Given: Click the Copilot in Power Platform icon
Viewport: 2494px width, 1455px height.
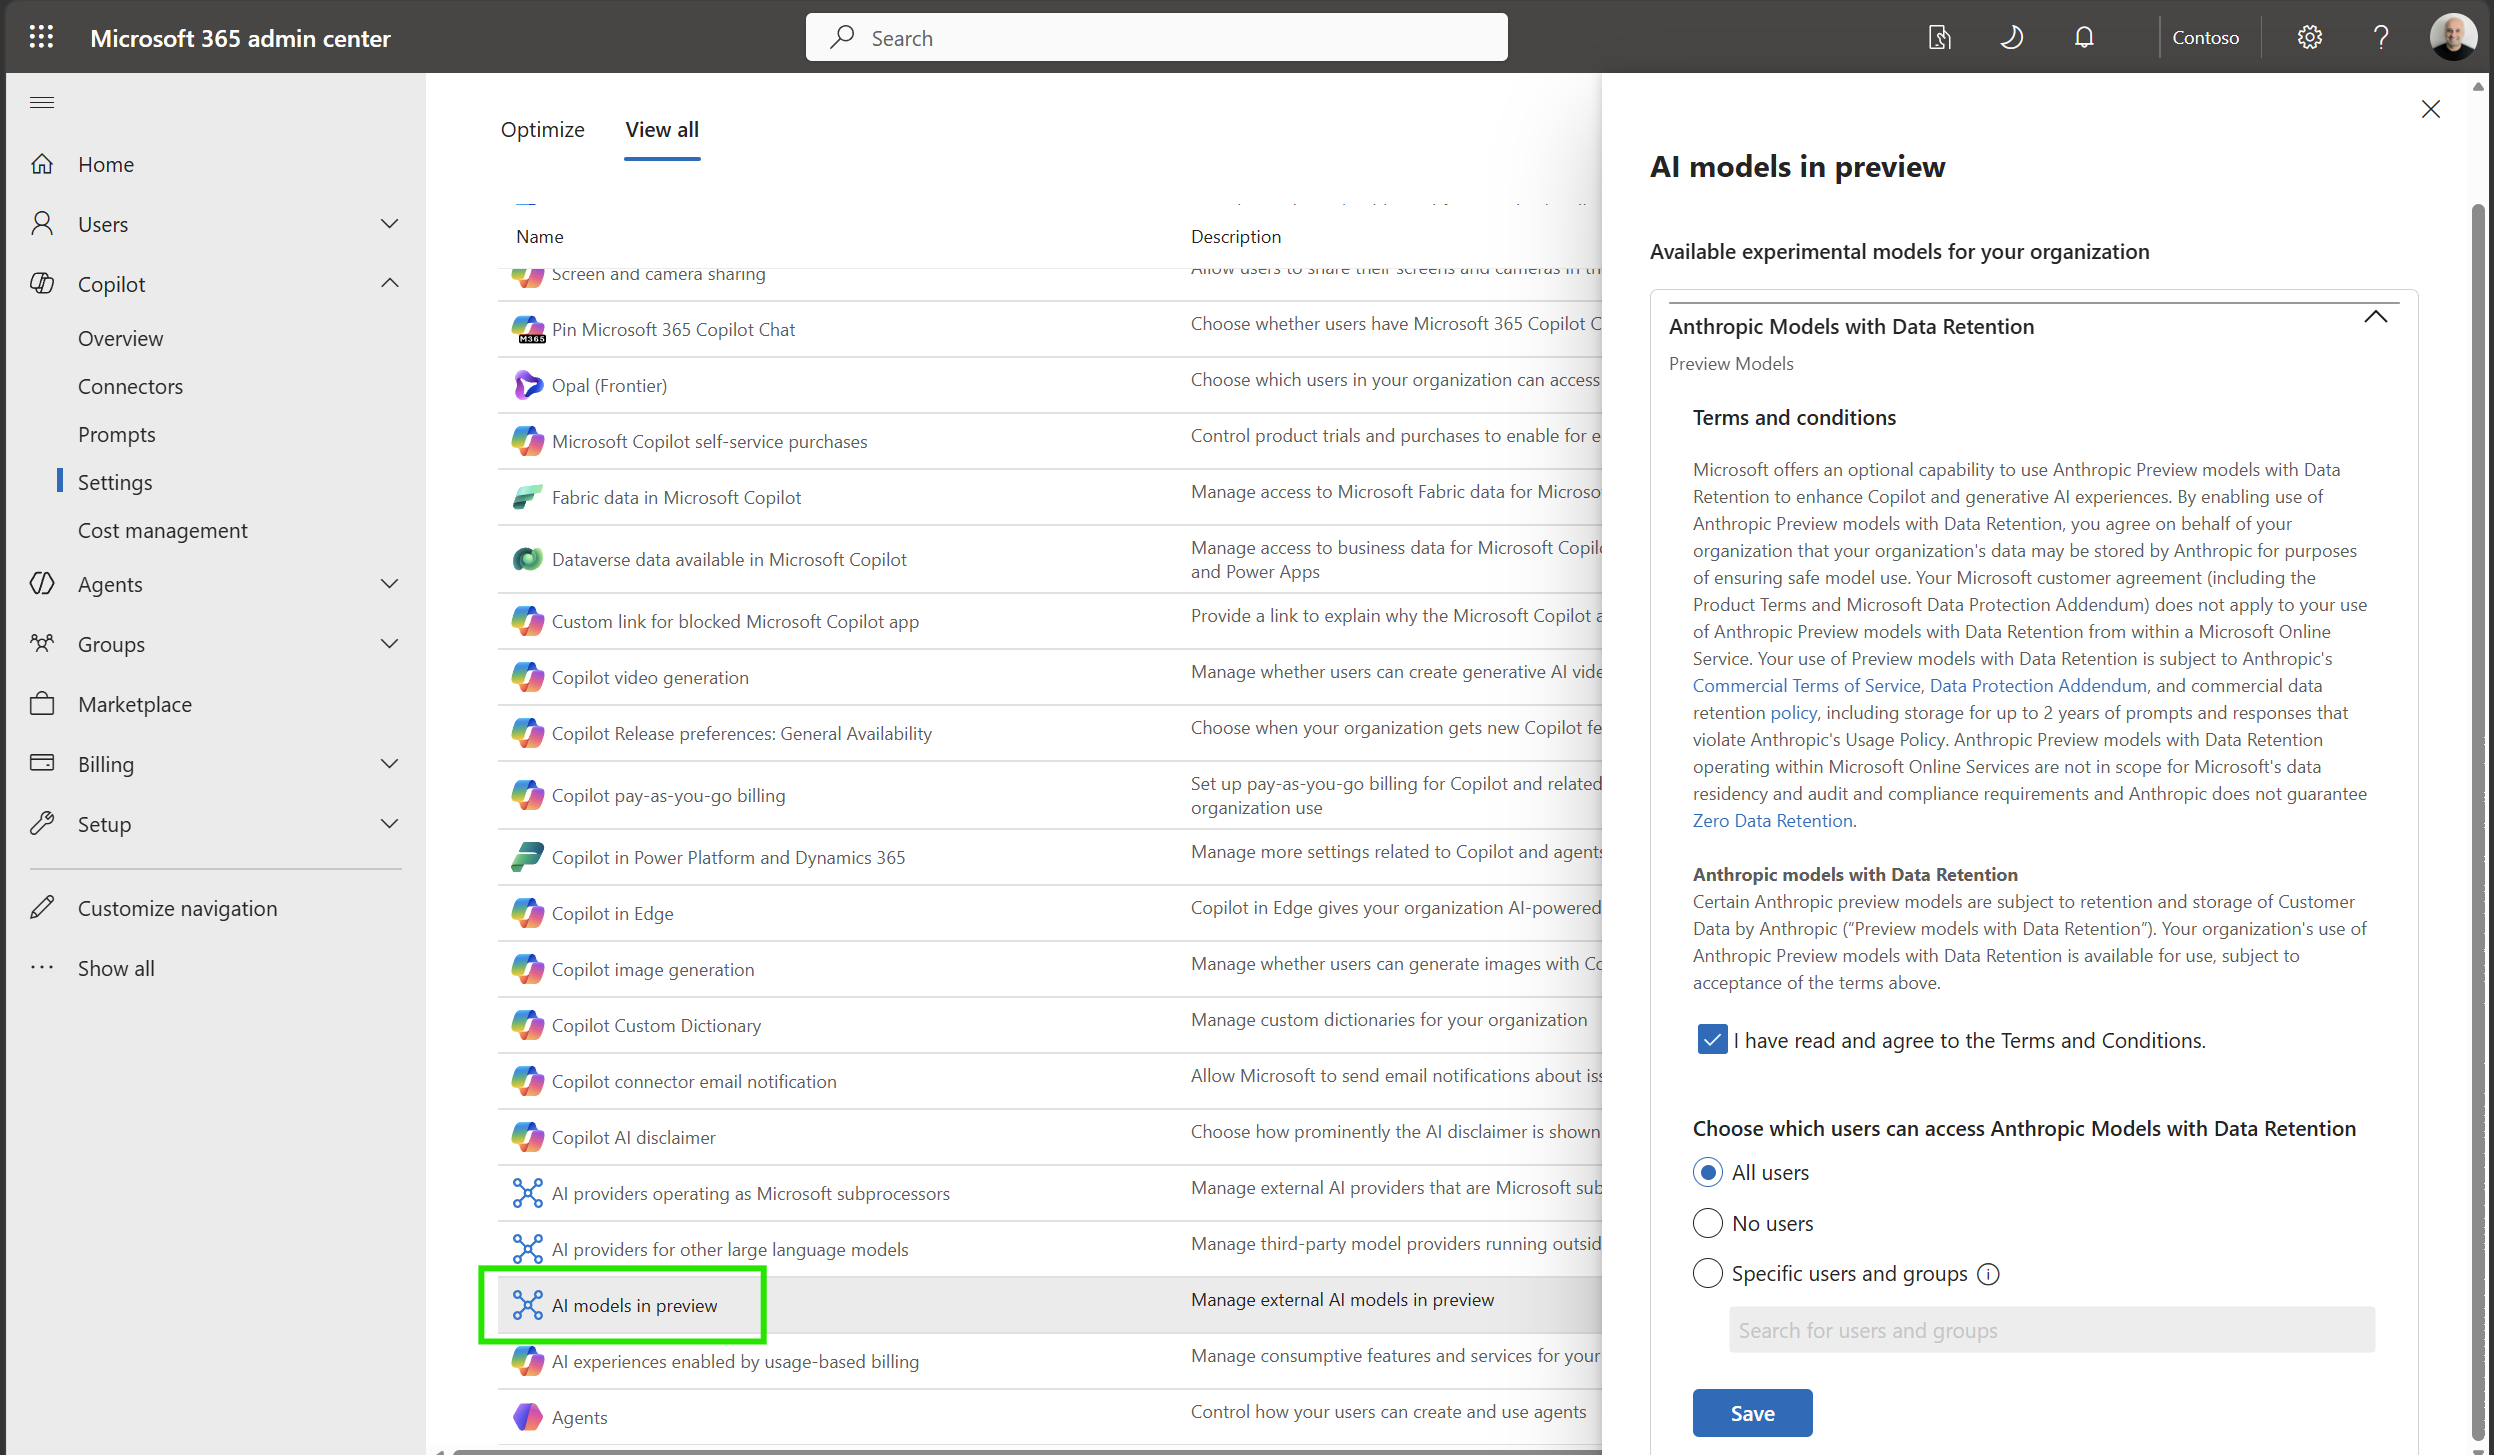Looking at the screenshot, I should tap(527, 858).
